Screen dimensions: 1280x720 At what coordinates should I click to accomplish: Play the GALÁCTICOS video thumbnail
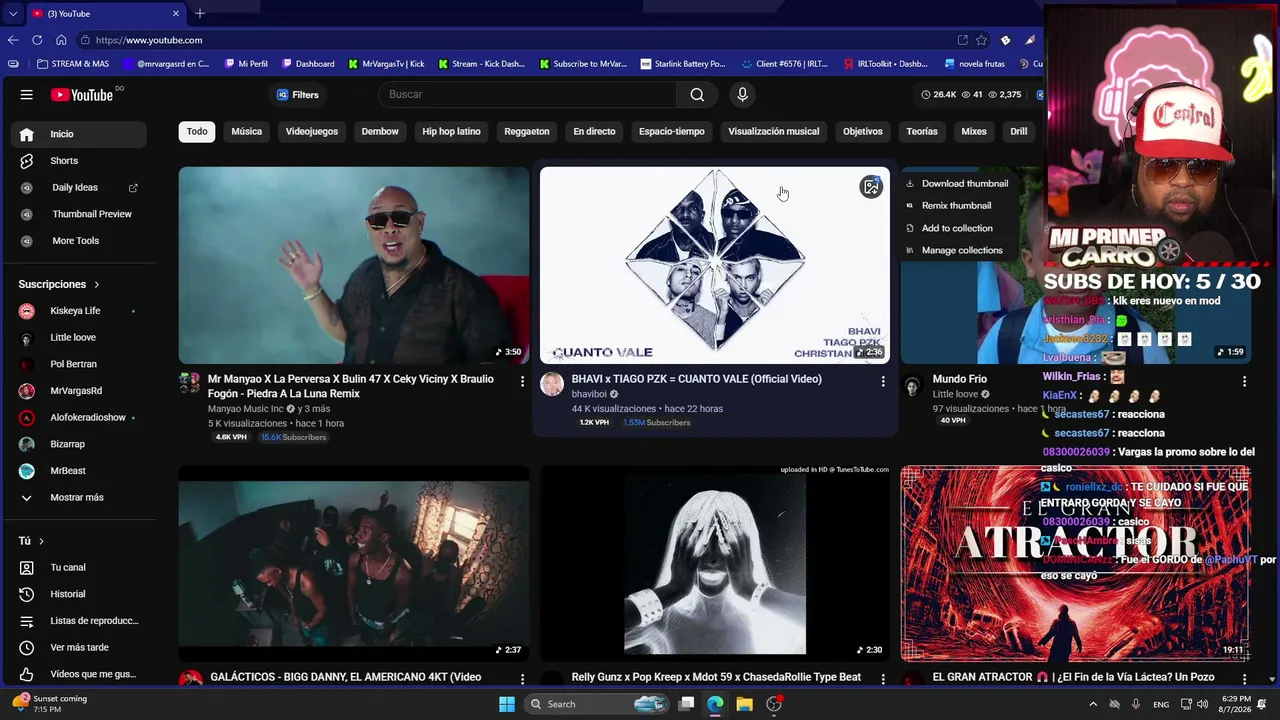click(354, 563)
